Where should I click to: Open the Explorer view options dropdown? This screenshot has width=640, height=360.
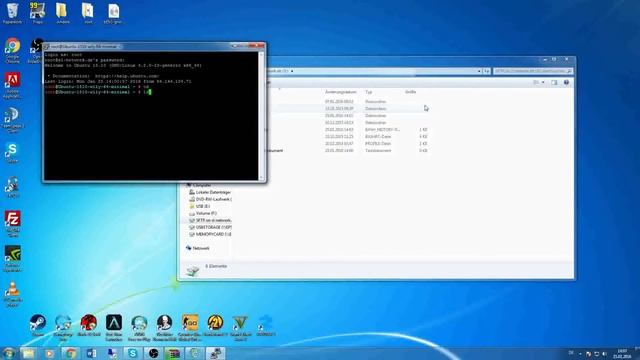(x=543, y=82)
